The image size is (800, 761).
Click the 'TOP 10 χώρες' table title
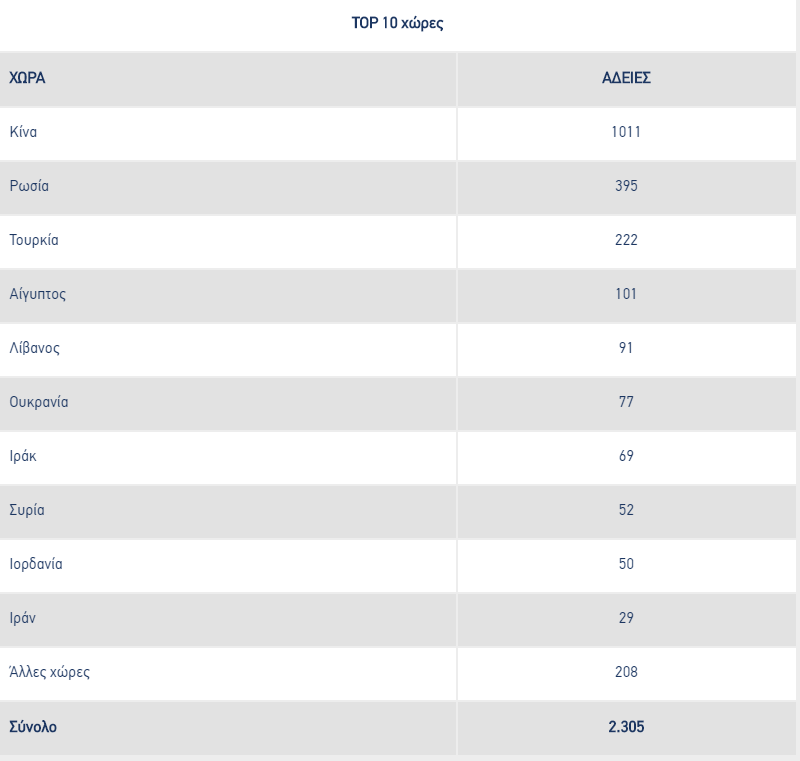point(397,24)
